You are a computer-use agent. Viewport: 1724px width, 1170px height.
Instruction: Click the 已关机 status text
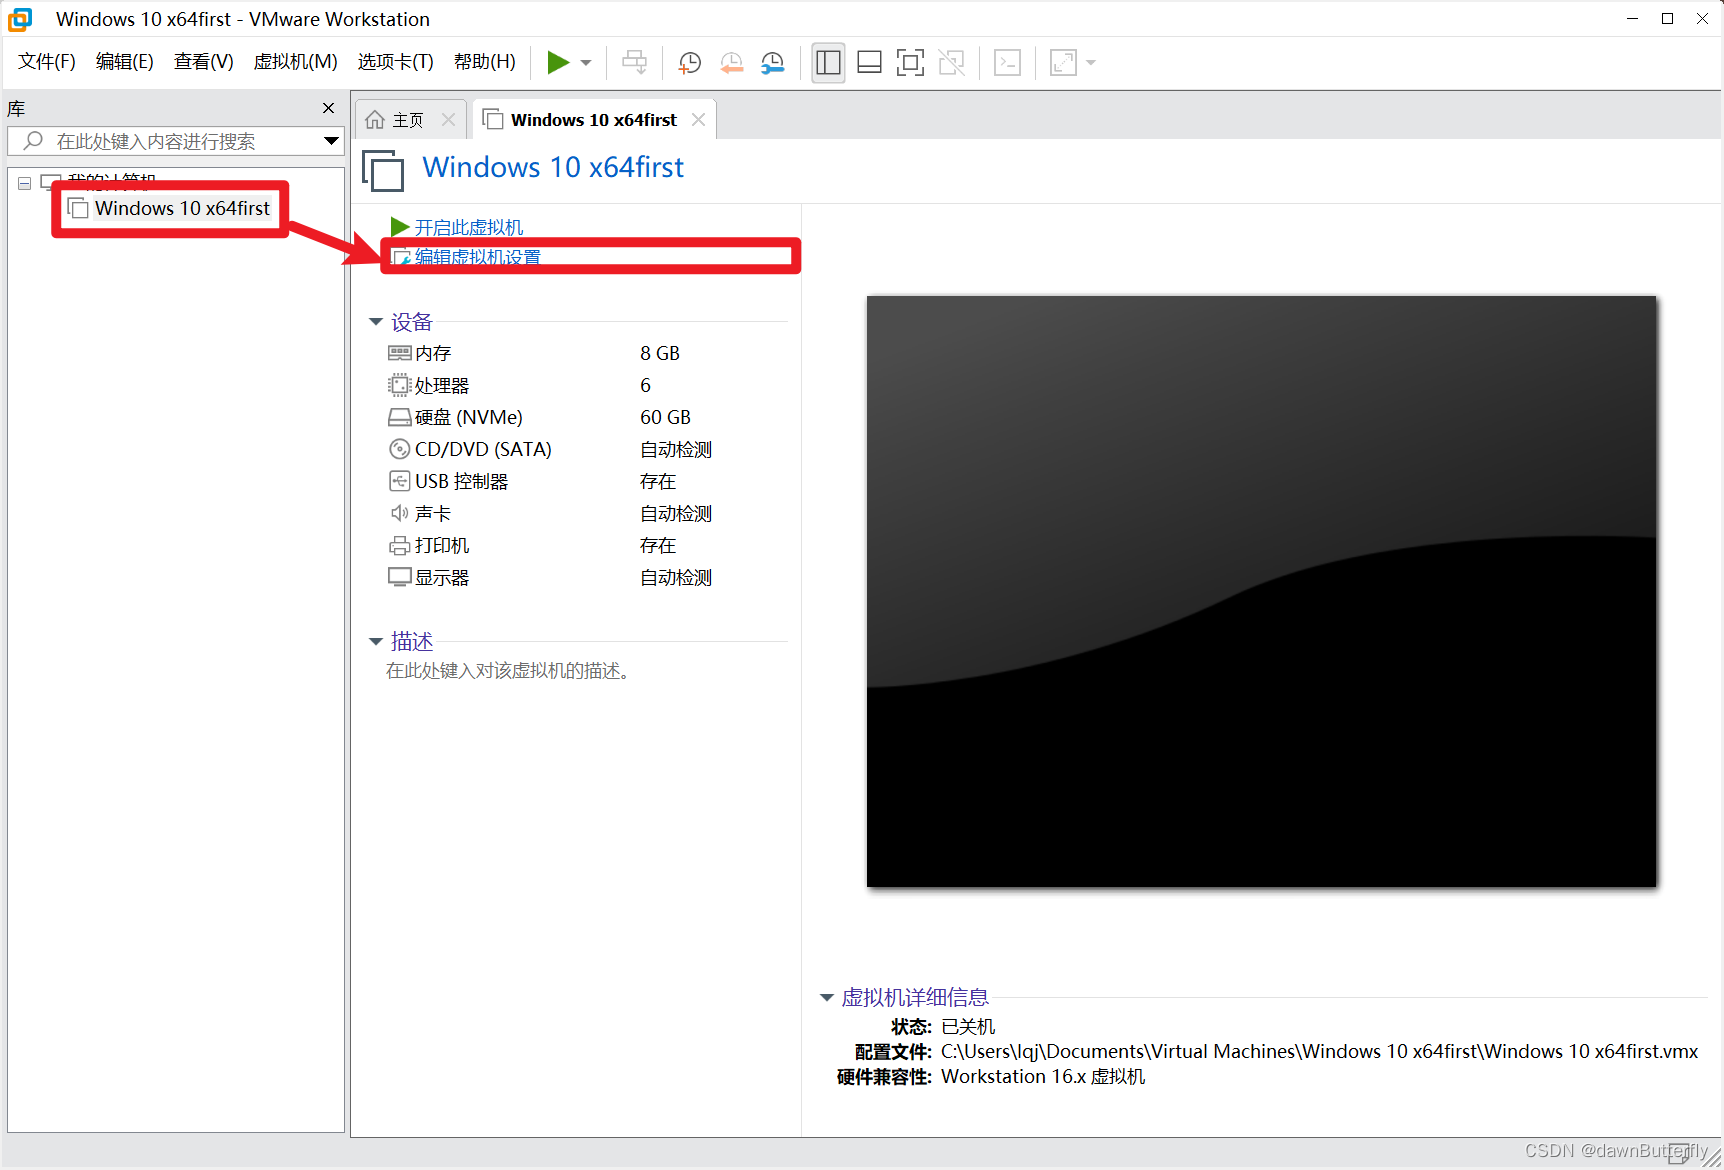(x=968, y=1026)
